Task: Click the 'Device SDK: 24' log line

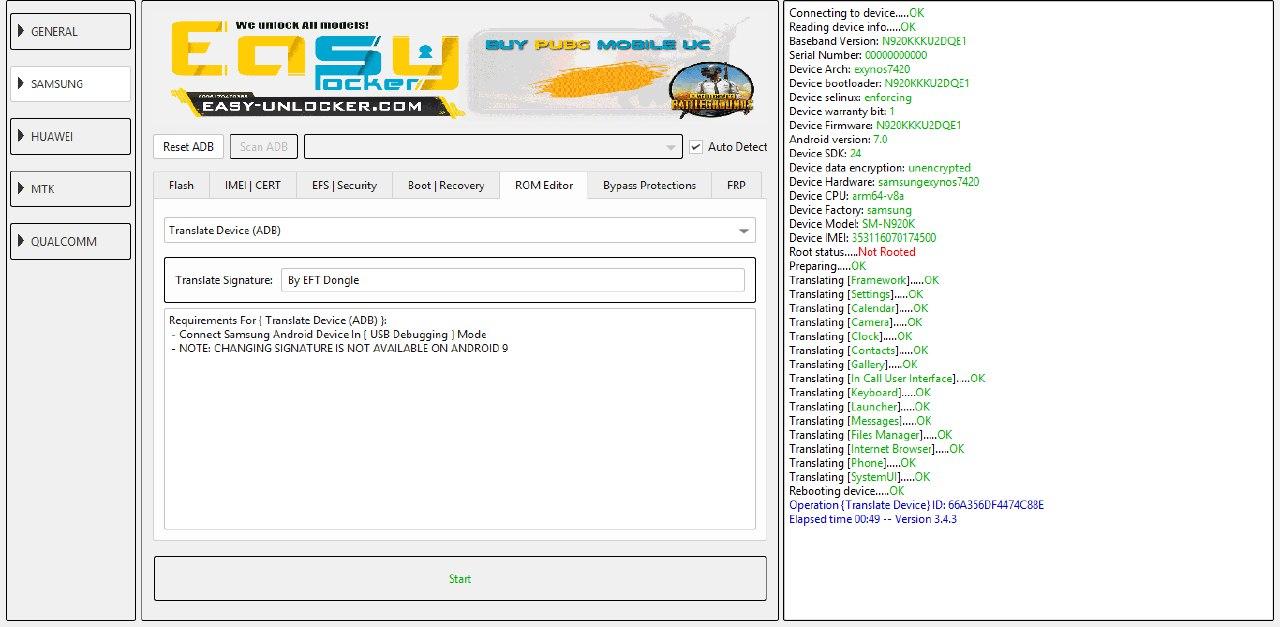Action: pyautogui.click(x=825, y=153)
